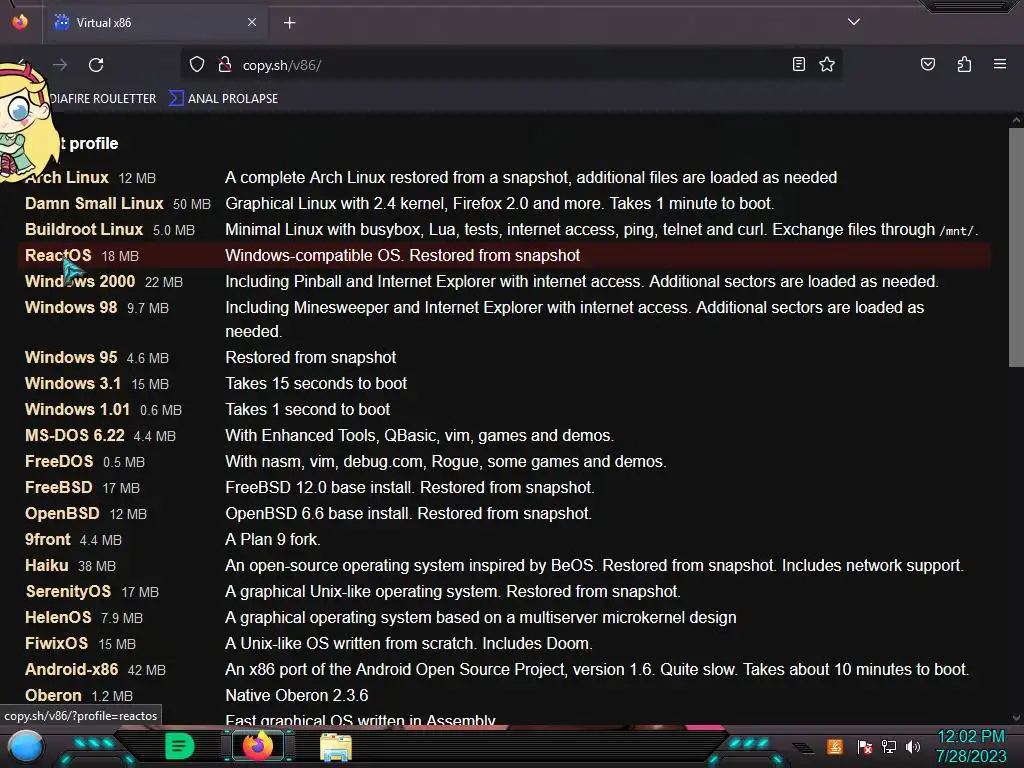
Task: Open the Start orb on taskbar
Action: click(26, 747)
